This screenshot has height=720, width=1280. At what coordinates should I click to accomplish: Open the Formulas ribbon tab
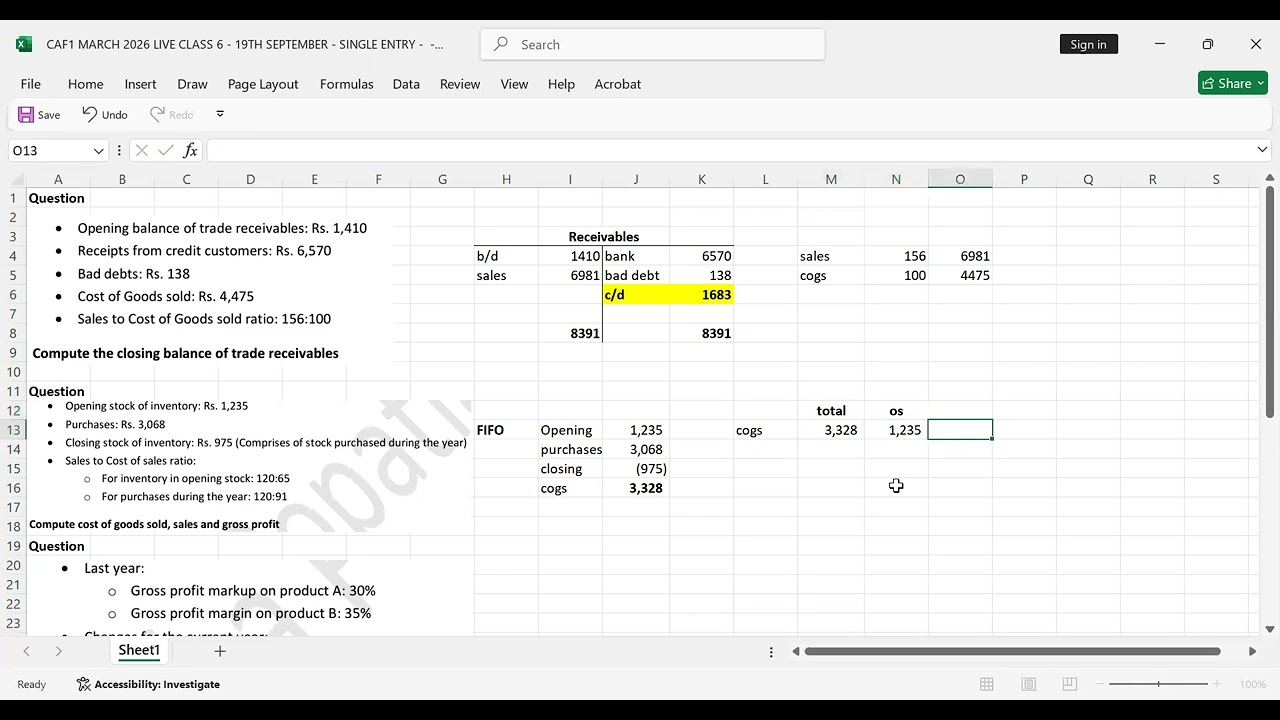pyautogui.click(x=347, y=84)
